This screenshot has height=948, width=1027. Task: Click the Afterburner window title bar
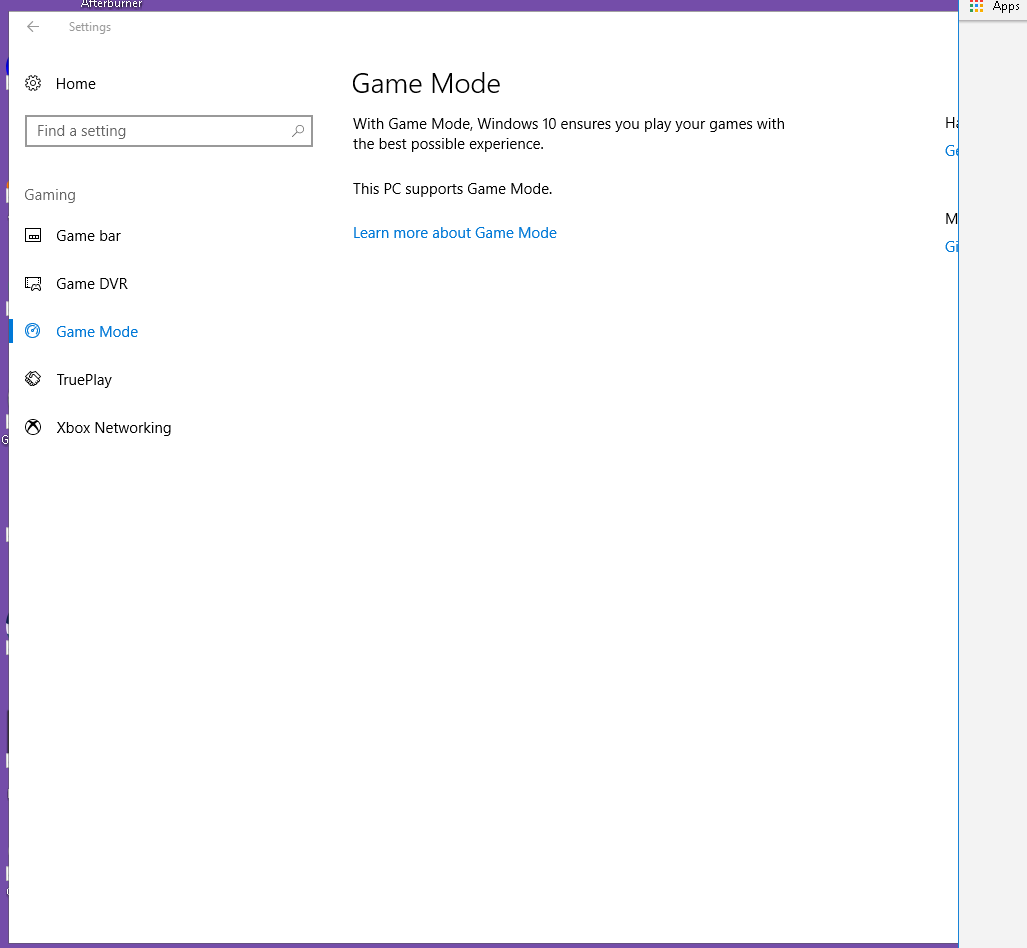111,4
